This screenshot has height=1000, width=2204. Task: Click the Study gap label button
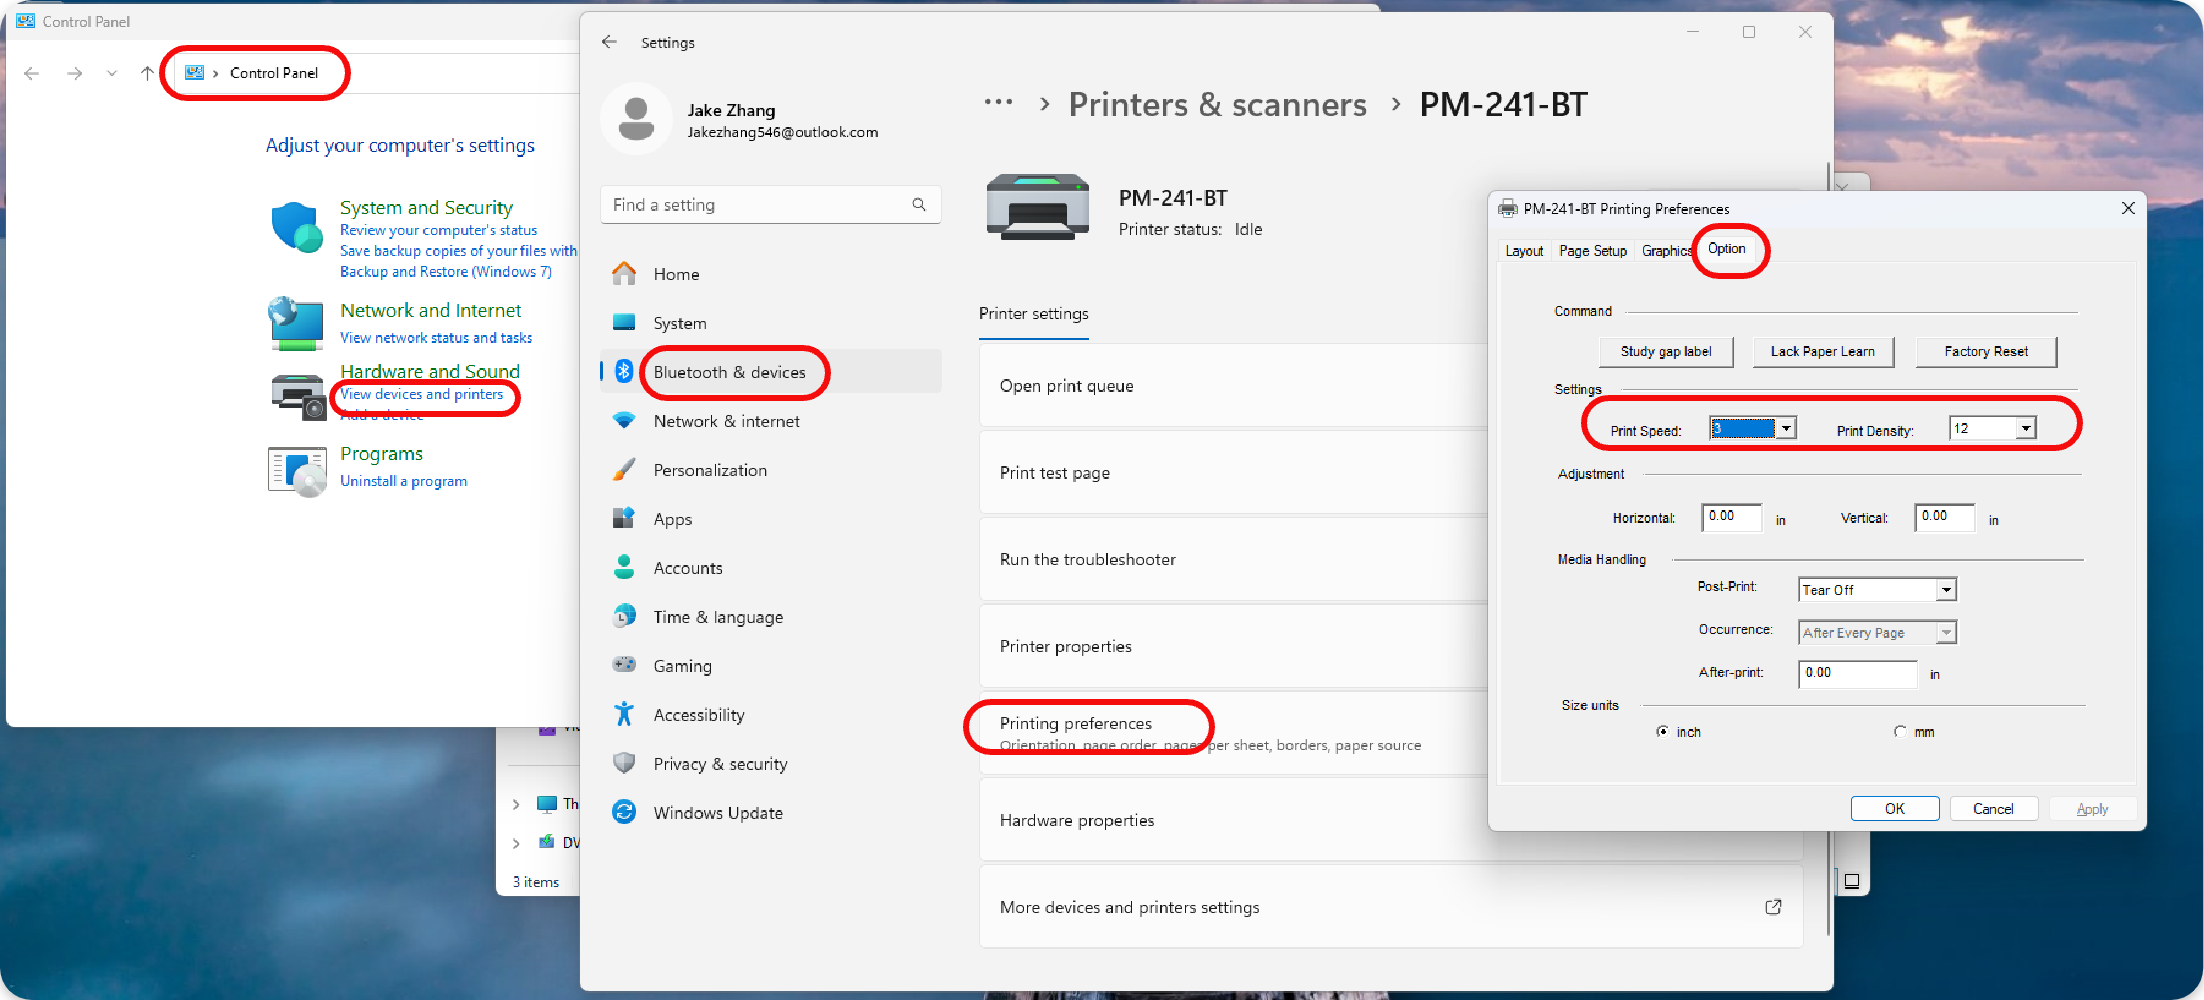(x=1666, y=351)
